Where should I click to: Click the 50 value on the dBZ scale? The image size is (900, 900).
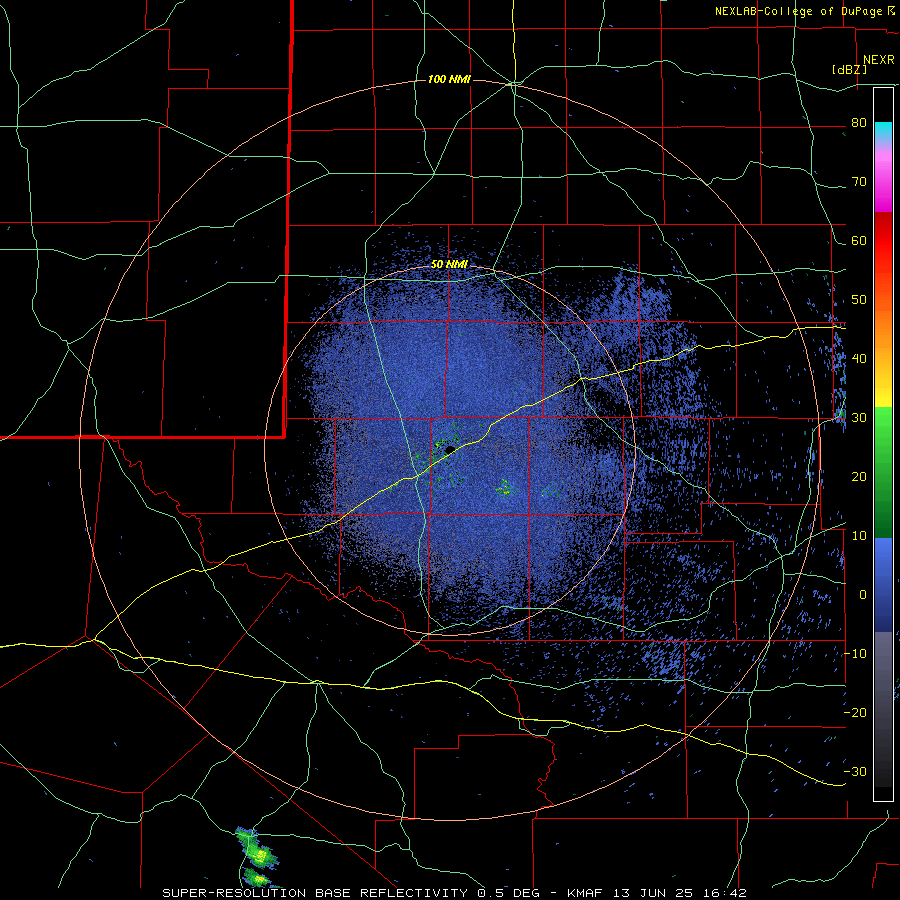859,300
